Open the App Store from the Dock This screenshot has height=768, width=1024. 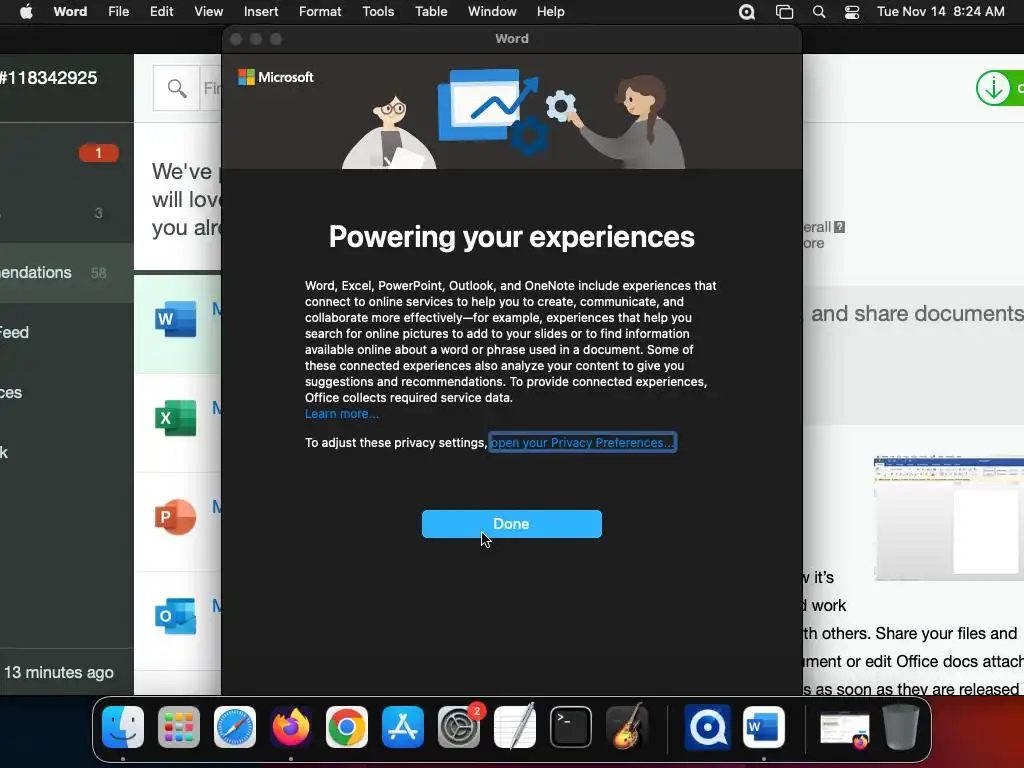coord(403,727)
